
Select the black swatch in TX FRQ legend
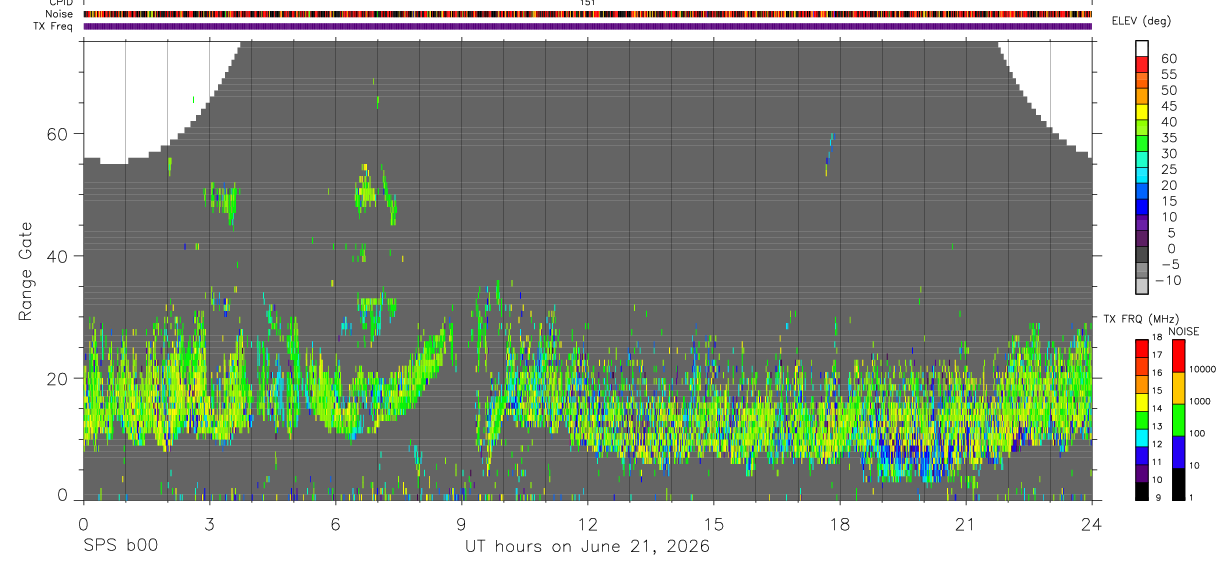(1141, 492)
